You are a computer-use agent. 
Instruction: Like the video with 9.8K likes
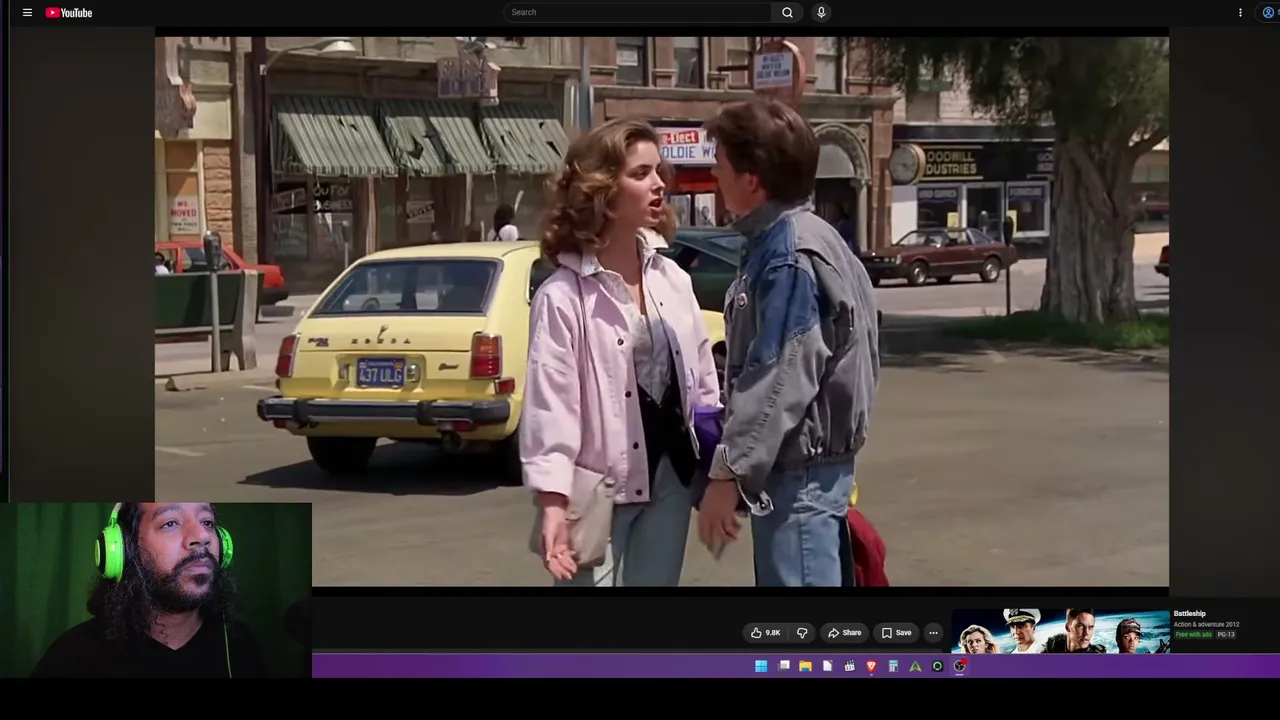[766, 633]
